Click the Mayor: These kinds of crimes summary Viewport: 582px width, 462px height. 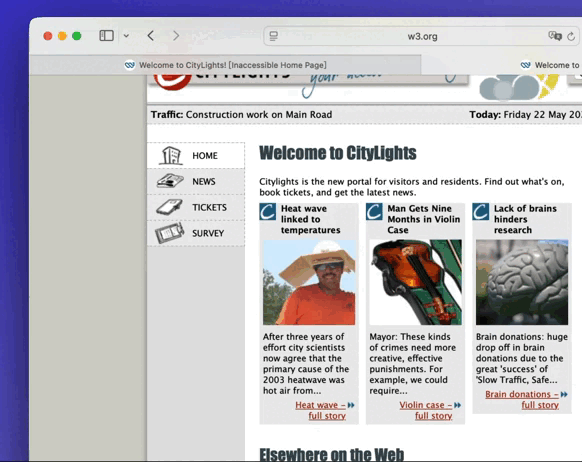[413, 364]
